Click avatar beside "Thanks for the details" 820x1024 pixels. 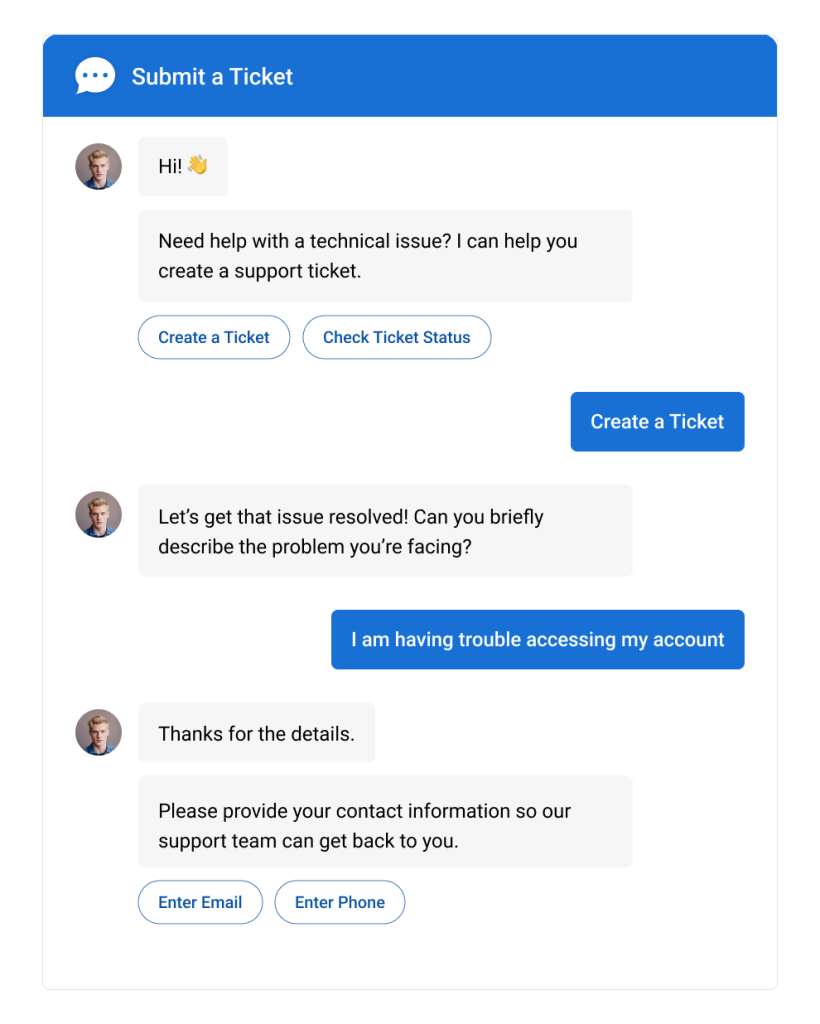[x=98, y=732]
